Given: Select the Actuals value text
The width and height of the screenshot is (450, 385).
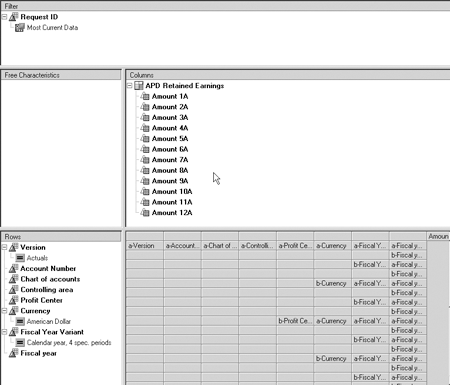Looking at the screenshot, I should pos(37,258).
